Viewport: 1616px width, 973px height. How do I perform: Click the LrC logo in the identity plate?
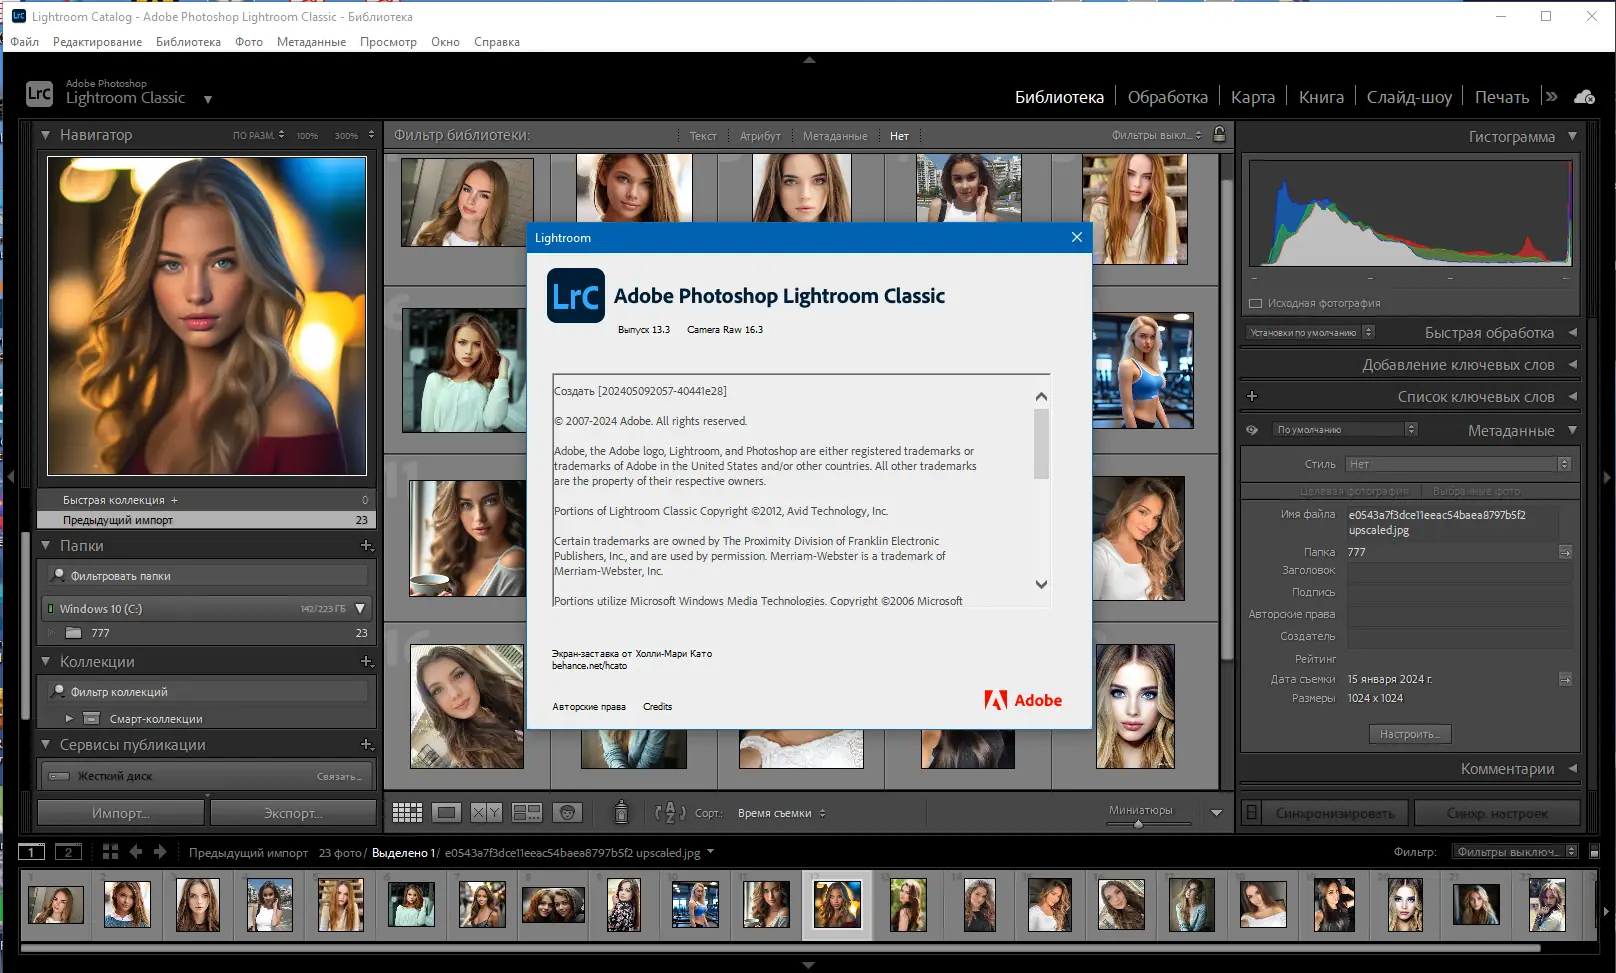[39, 94]
